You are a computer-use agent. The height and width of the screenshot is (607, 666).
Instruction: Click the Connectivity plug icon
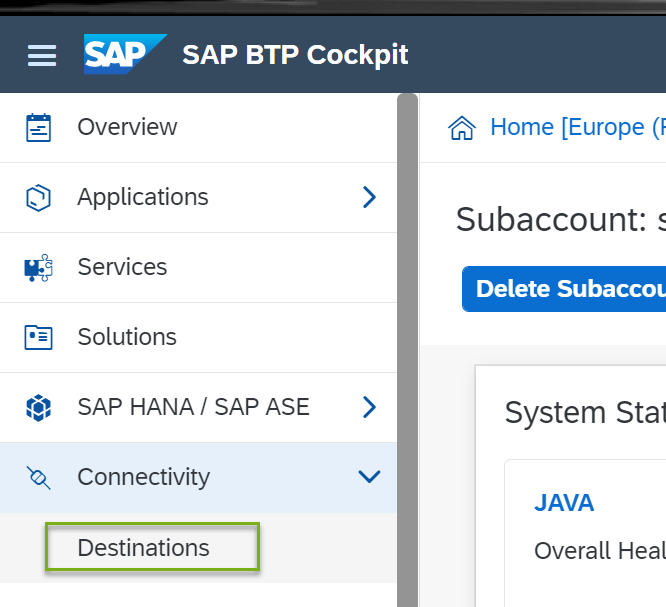(38, 477)
